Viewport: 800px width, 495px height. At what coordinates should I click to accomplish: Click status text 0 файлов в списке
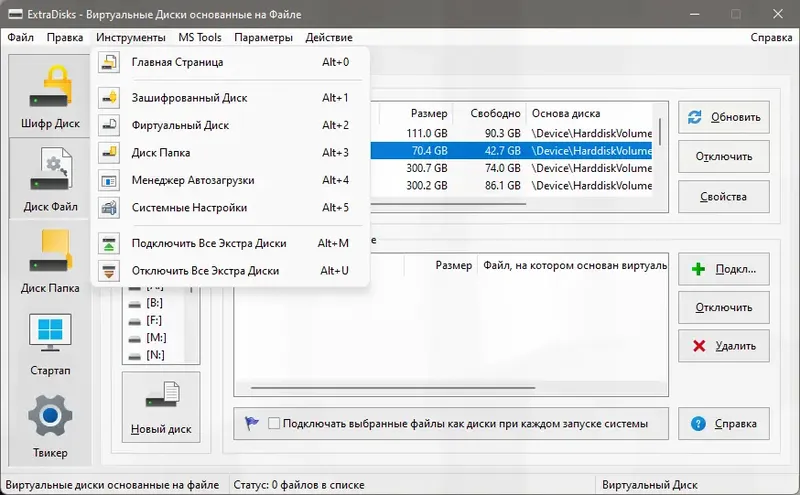[x=299, y=485]
